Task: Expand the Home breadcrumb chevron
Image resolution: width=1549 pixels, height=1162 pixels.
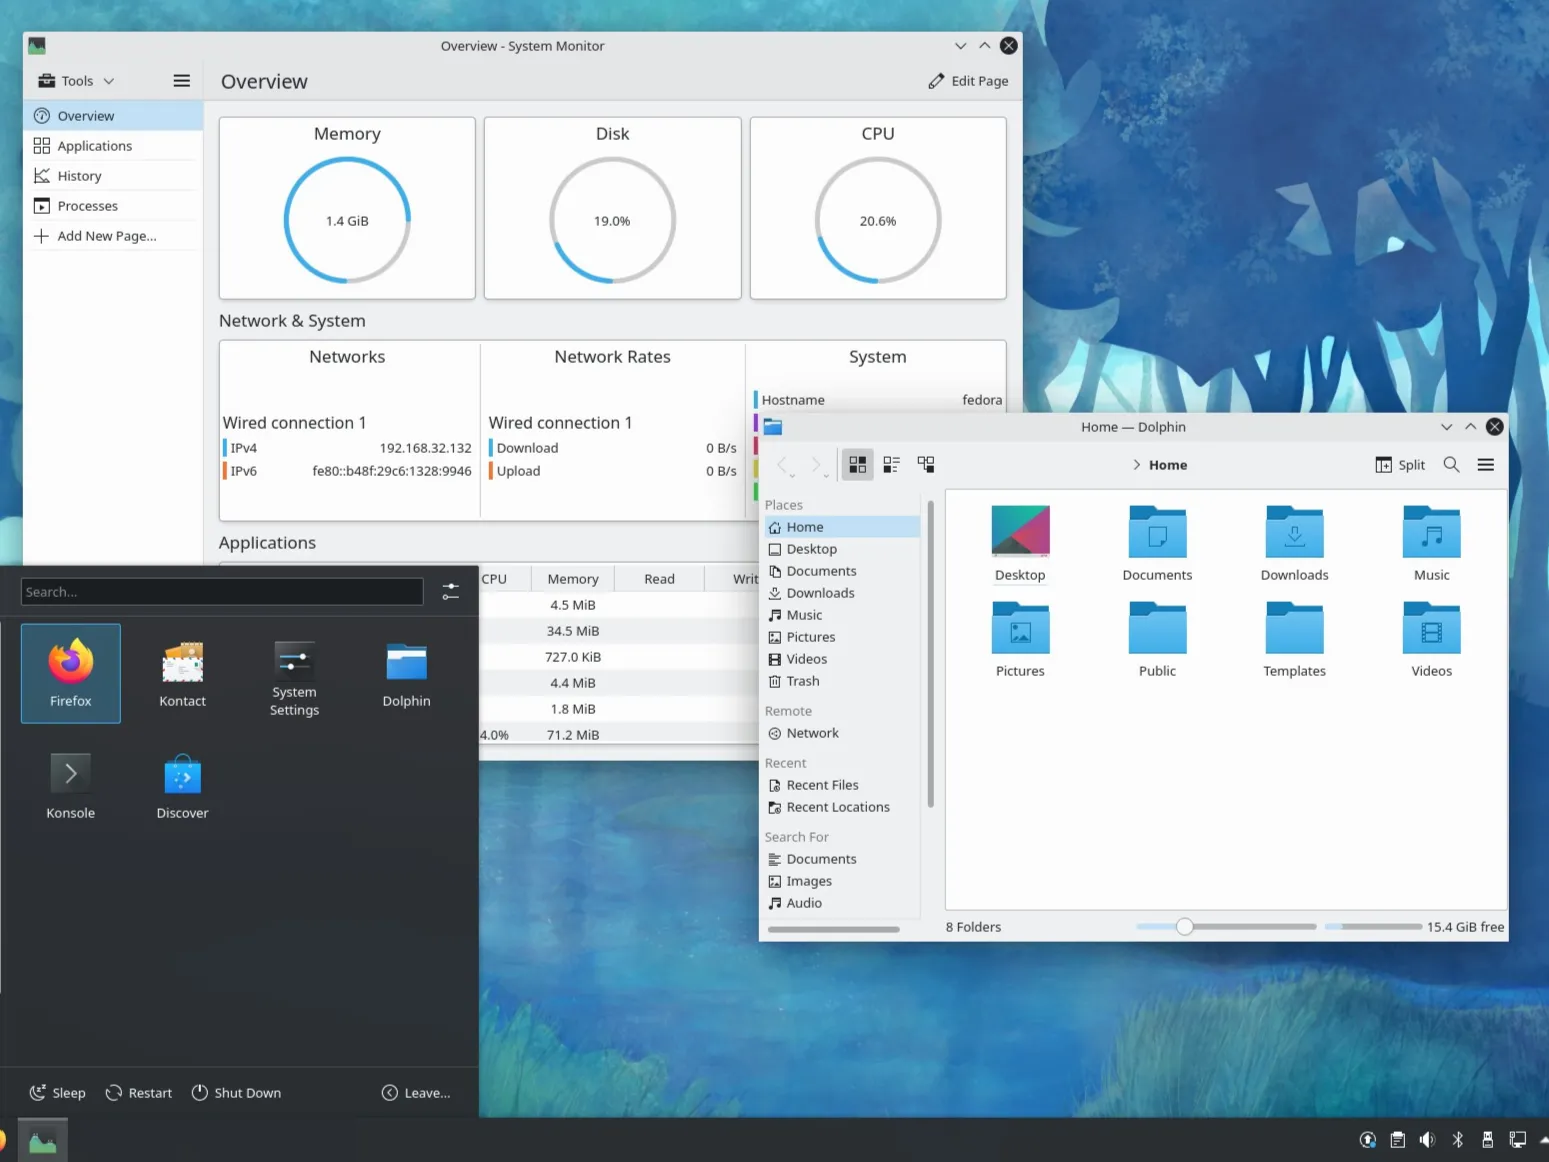Action: coord(1136,464)
